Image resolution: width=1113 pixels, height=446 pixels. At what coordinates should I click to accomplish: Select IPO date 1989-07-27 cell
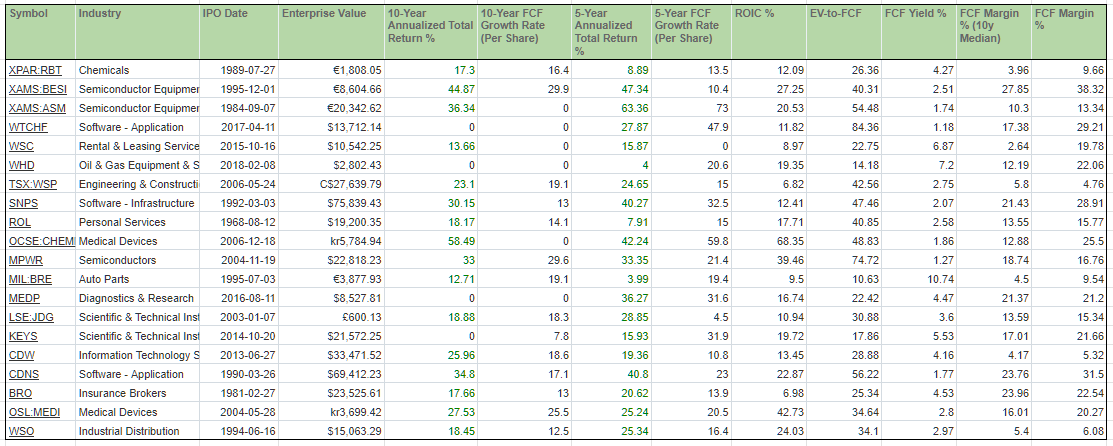tap(238, 70)
